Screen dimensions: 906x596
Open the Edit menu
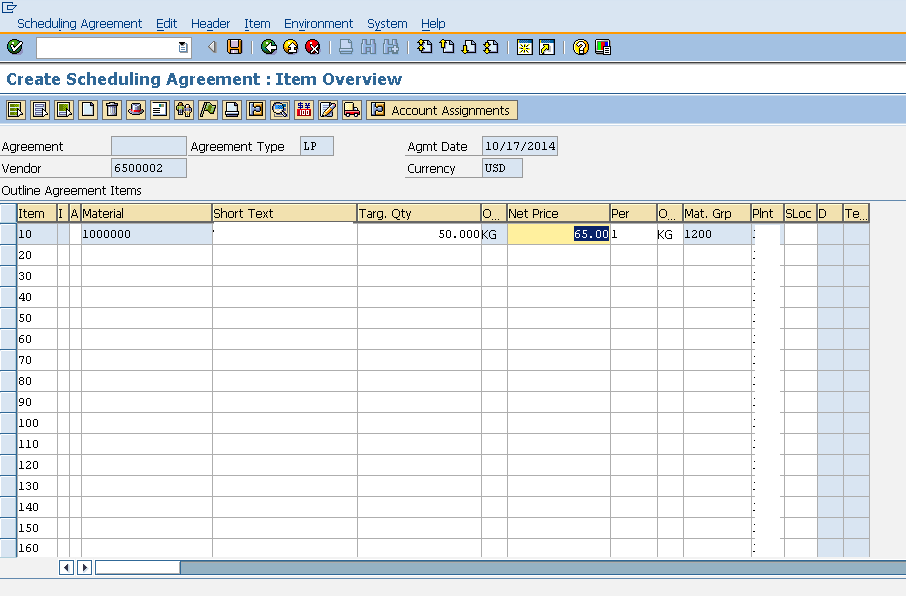click(166, 24)
